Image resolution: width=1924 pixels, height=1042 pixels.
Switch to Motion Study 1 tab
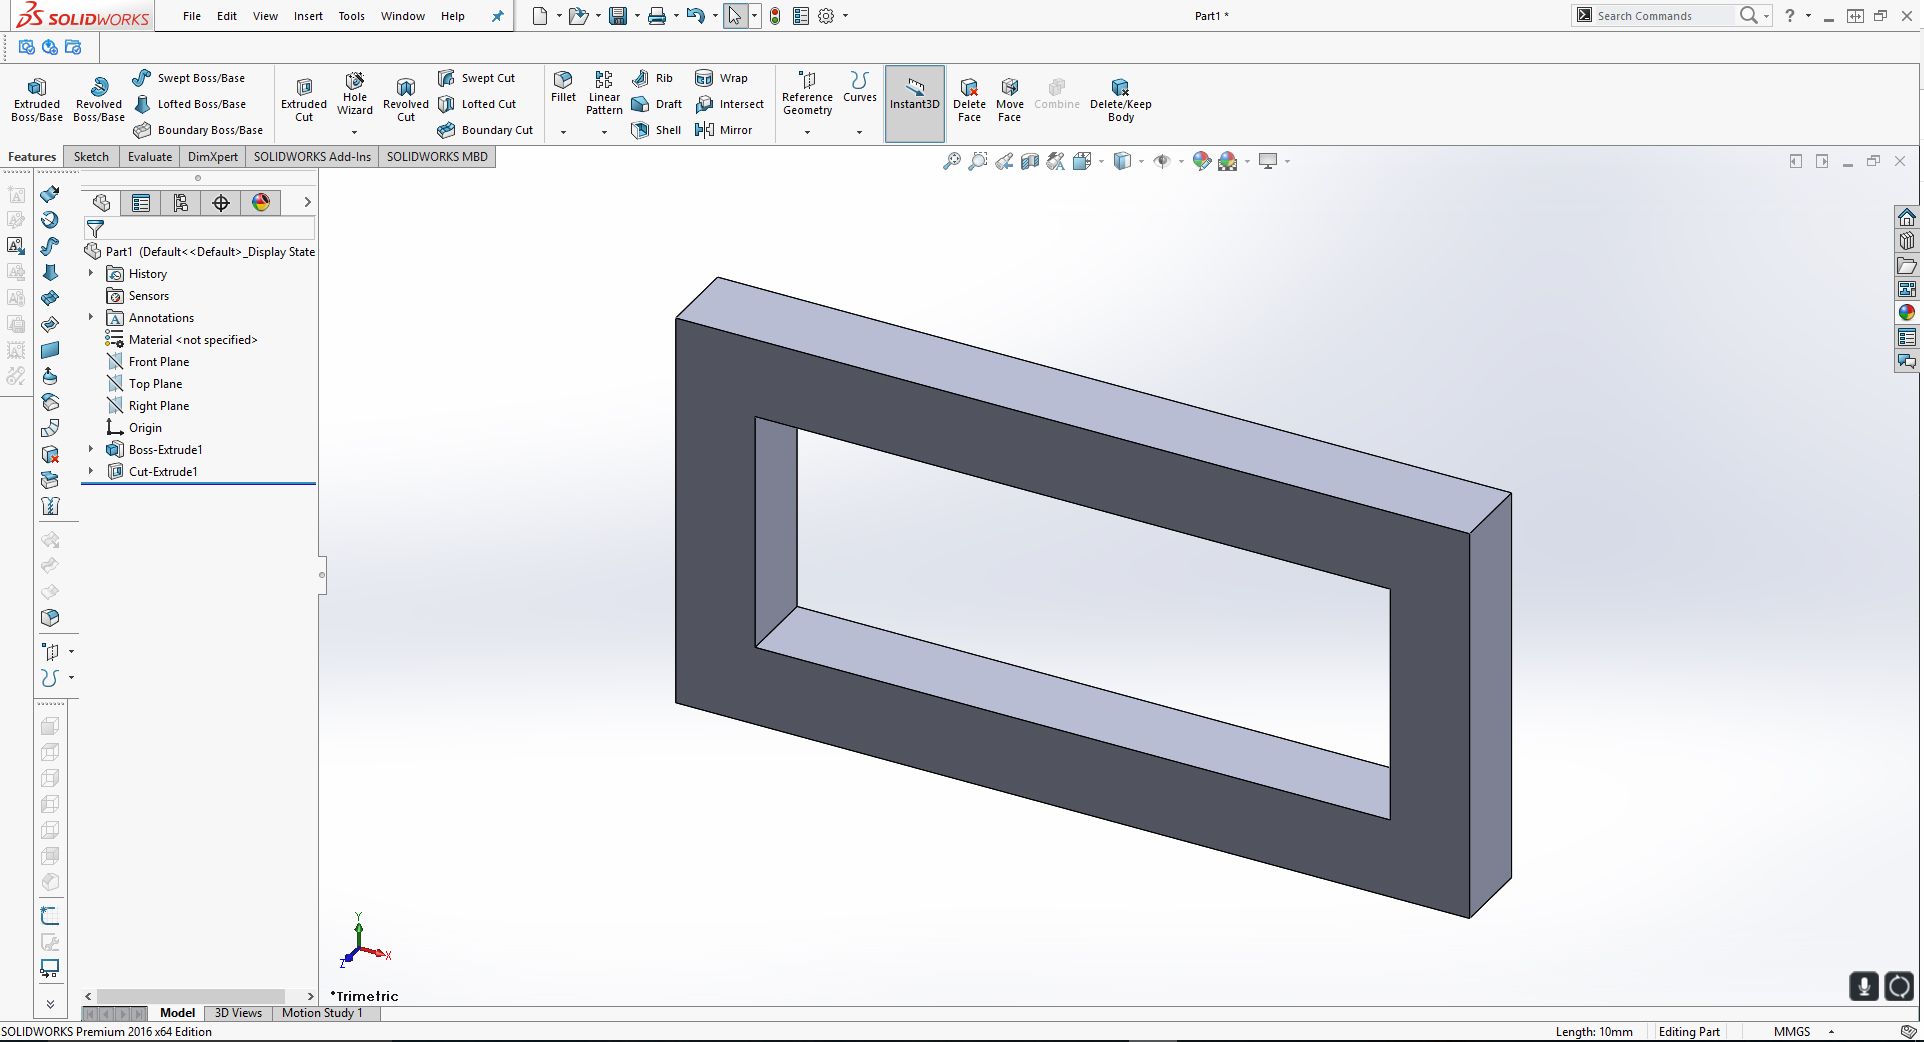(322, 1013)
